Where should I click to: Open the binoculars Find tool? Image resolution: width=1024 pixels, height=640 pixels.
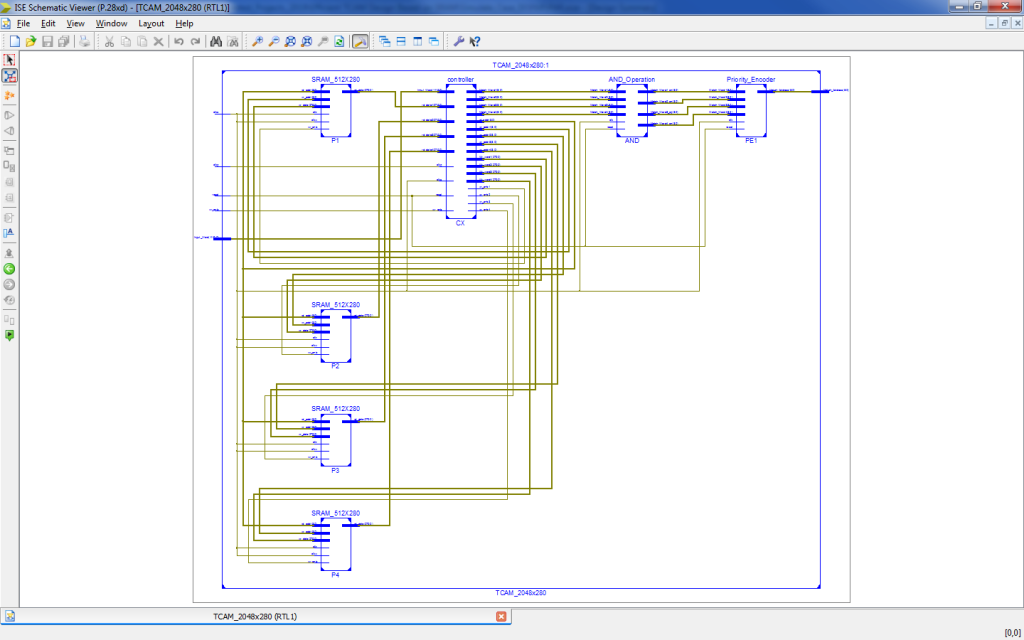[x=217, y=41]
